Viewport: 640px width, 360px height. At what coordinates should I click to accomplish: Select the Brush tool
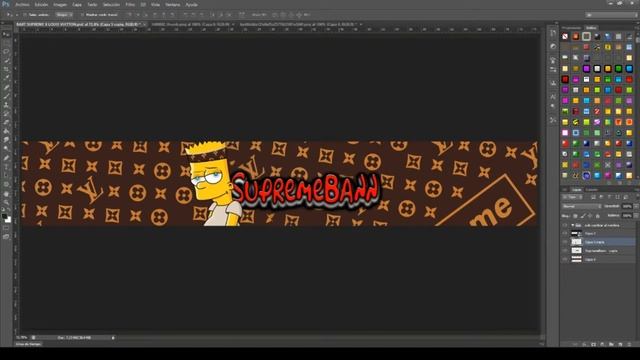click(x=6, y=96)
